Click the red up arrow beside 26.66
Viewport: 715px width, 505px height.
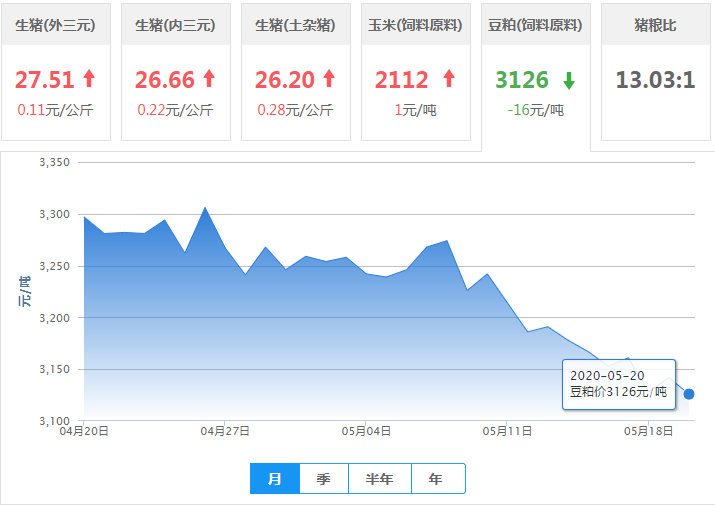209,79
